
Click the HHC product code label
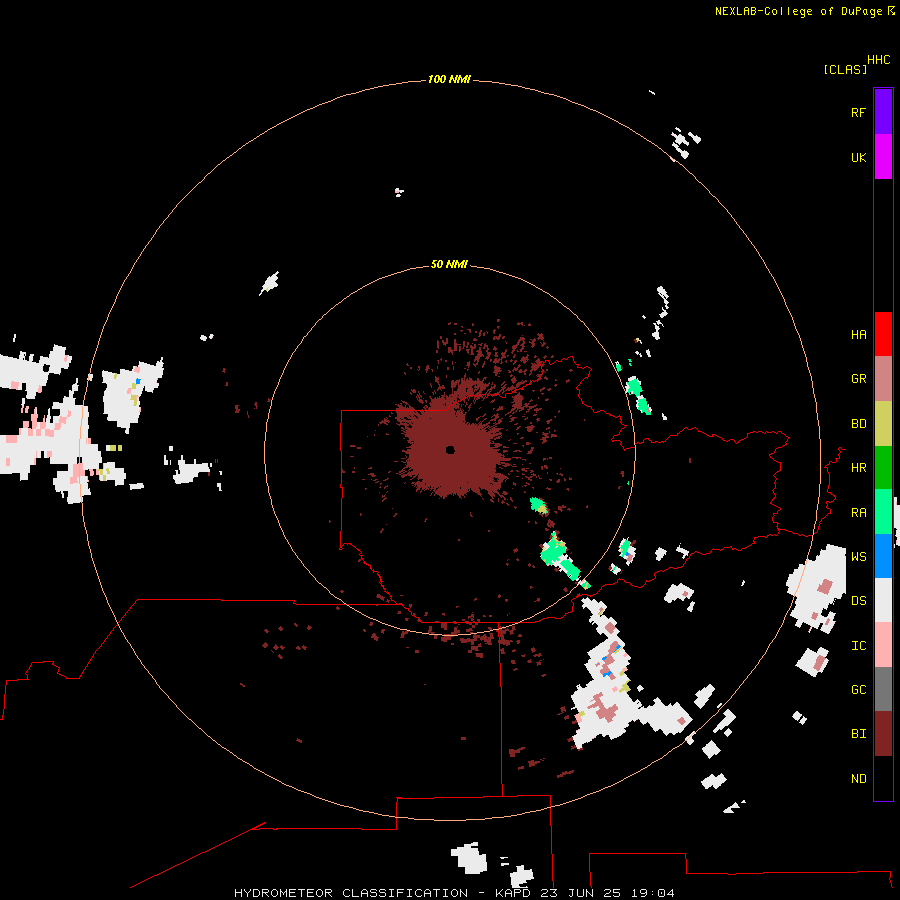tap(879, 60)
